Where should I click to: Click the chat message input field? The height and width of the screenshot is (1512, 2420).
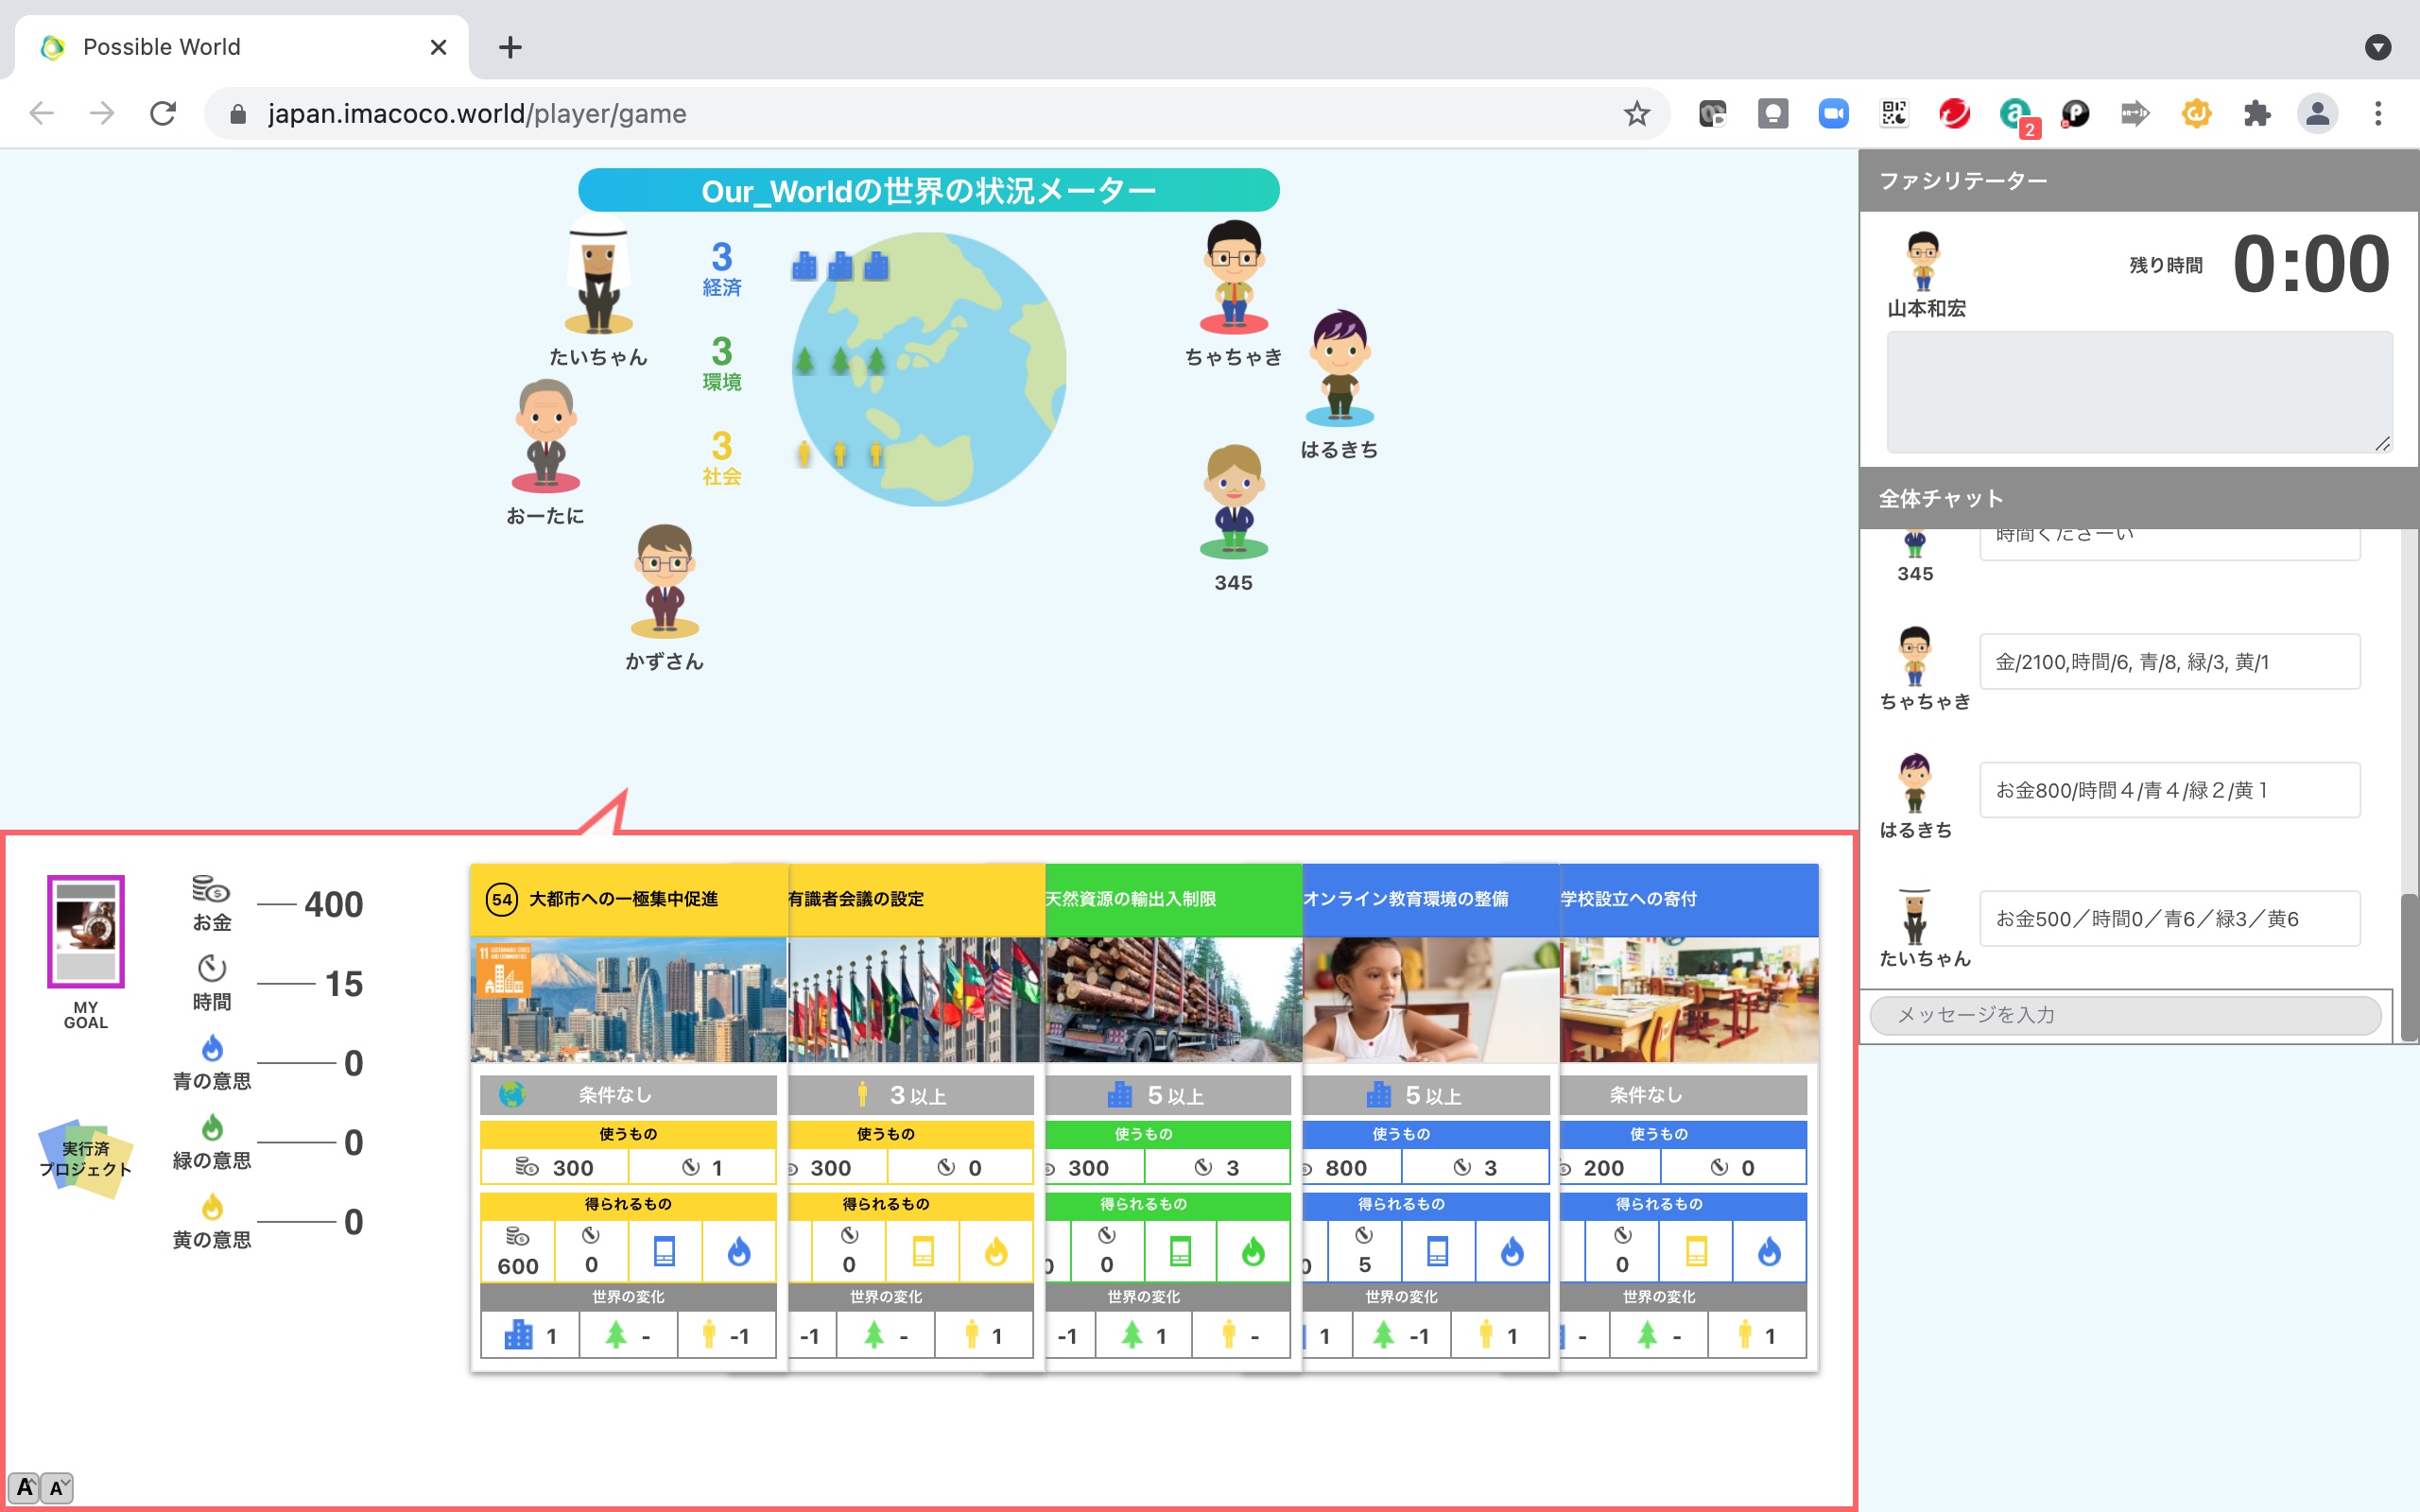[2125, 1015]
